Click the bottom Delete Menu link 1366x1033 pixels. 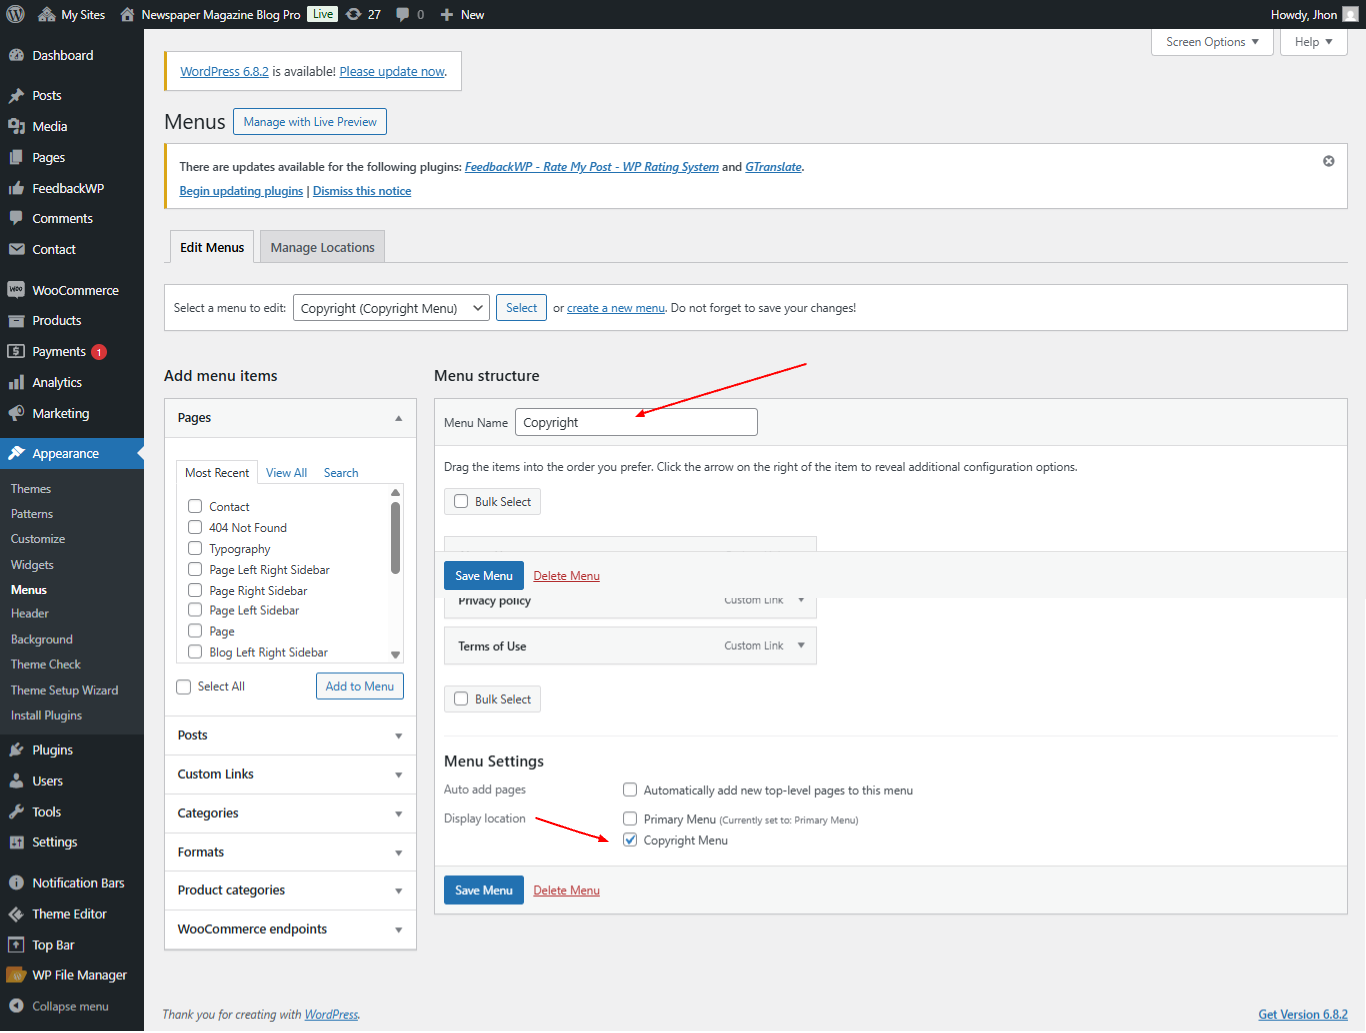tap(567, 891)
